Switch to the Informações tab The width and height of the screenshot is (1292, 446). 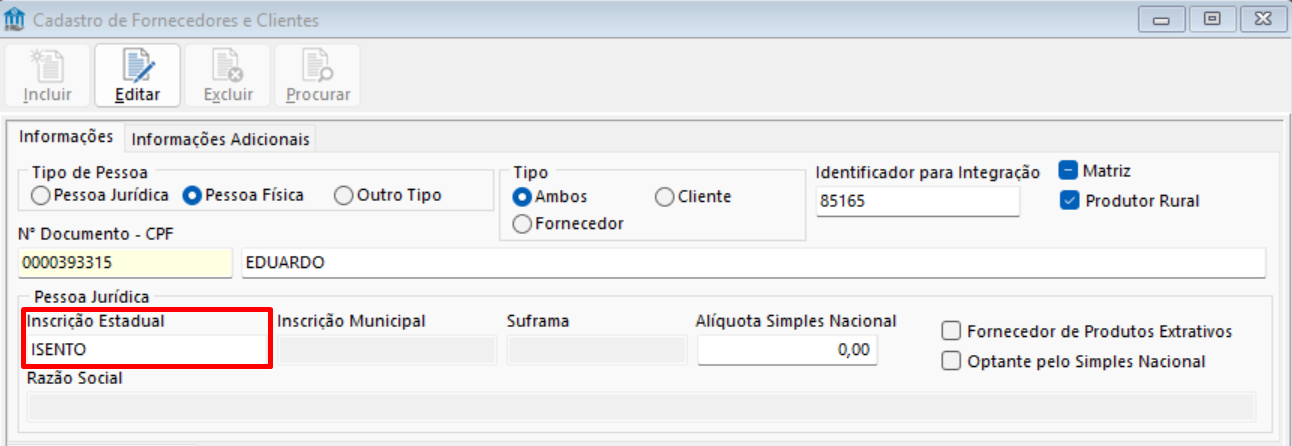[66, 137]
